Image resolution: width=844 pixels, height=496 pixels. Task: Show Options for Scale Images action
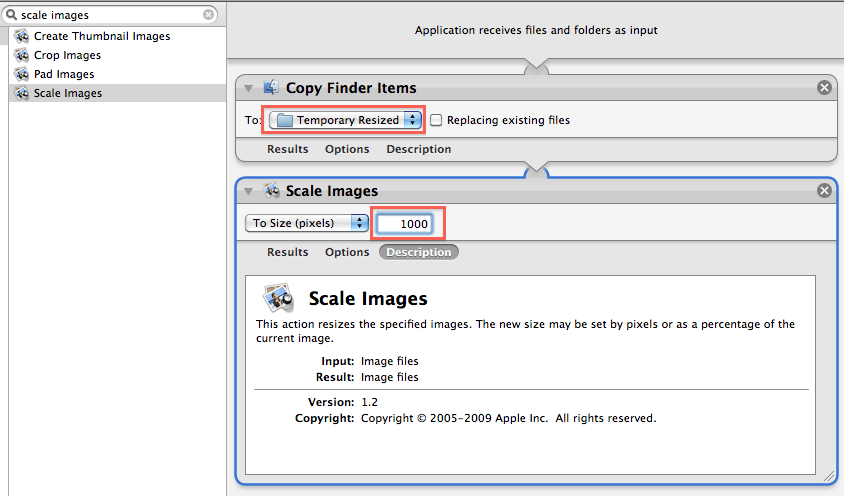click(x=347, y=252)
